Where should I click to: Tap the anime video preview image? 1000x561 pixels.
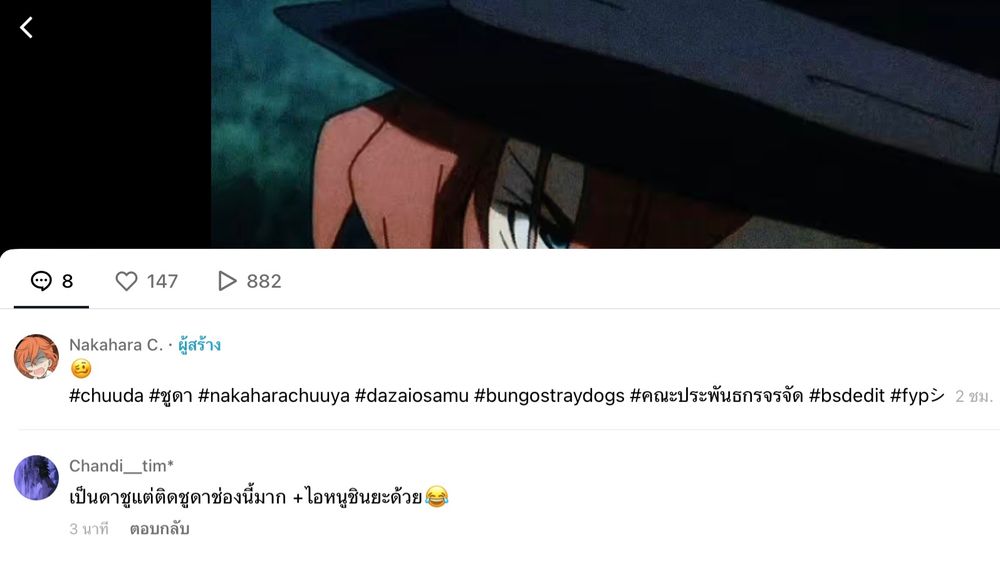coord(605,124)
